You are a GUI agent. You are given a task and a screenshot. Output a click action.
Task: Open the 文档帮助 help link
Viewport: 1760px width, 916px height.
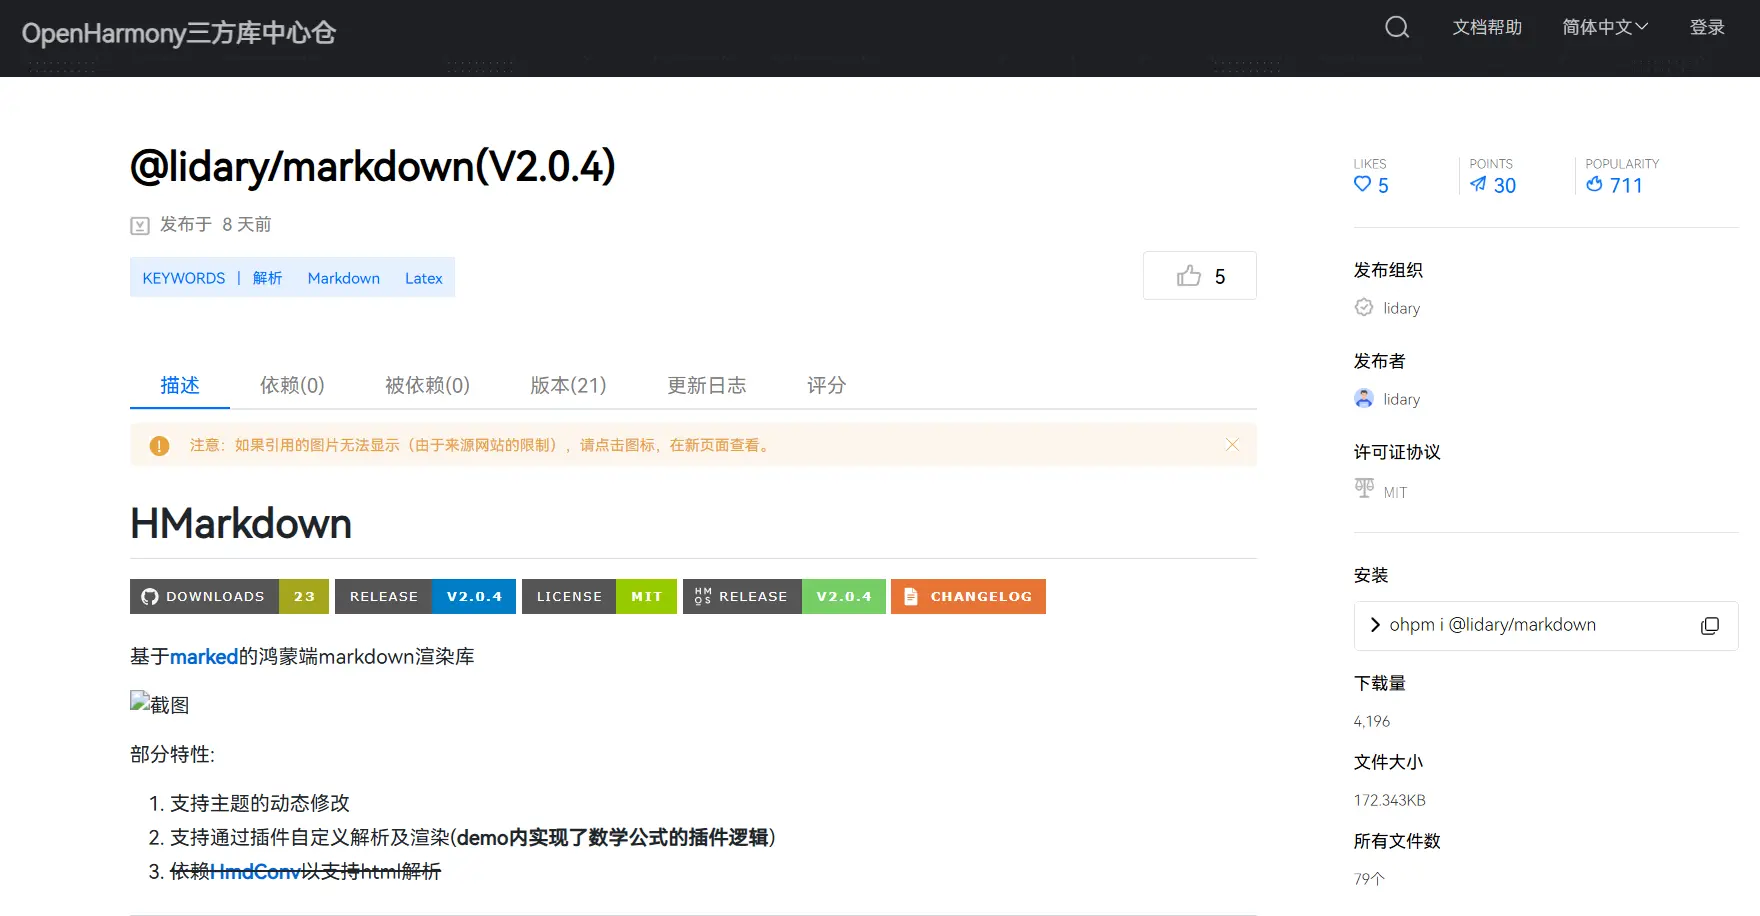[x=1487, y=27]
